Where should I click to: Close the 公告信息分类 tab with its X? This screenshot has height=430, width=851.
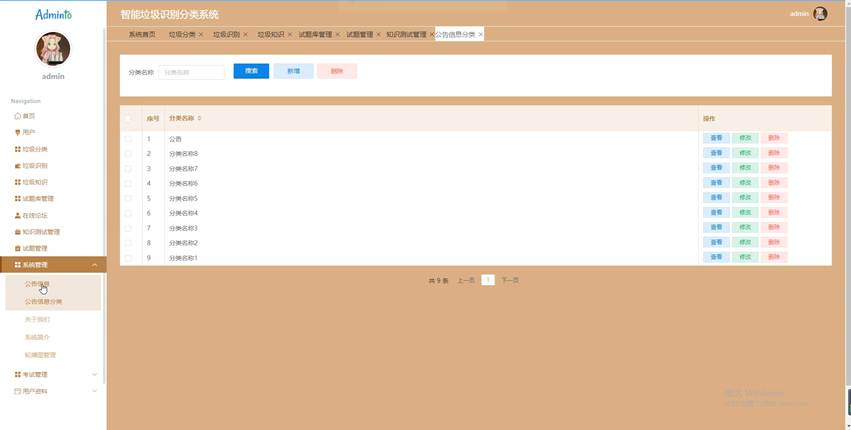[x=480, y=34]
